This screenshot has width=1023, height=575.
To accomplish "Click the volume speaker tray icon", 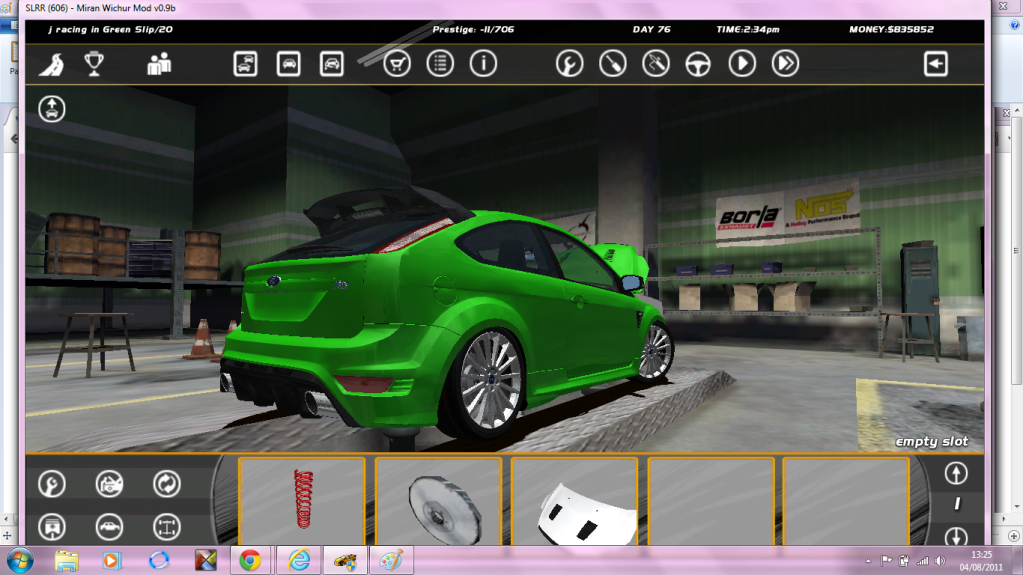I will [x=940, y=561].
